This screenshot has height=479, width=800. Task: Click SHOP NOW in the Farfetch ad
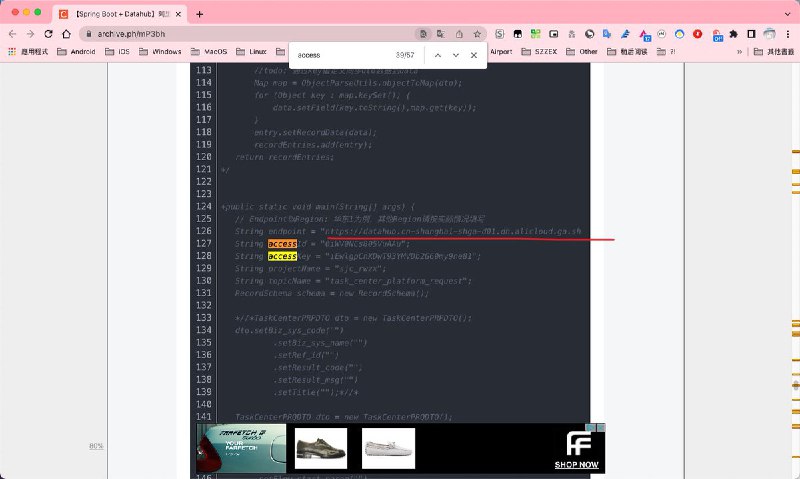(577, 465)
